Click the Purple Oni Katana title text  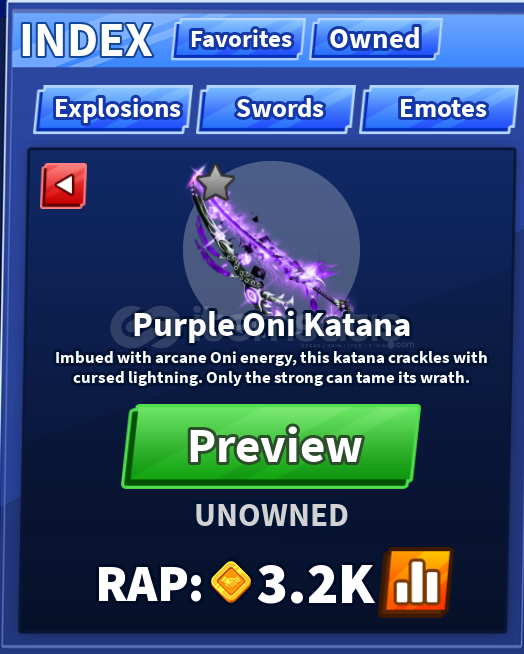tap(272, 326)
